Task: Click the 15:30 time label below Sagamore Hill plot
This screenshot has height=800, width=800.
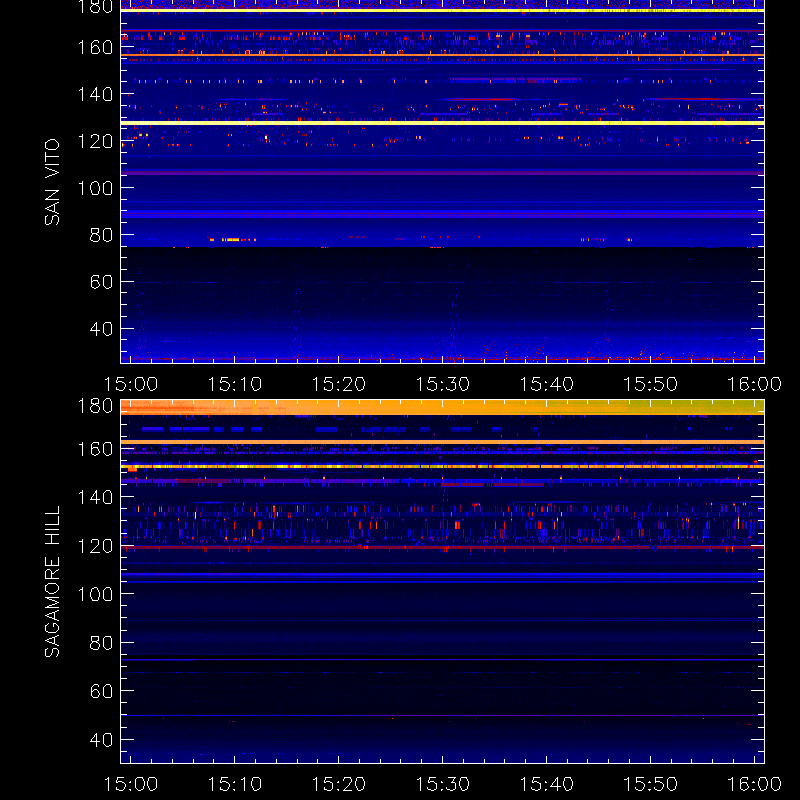Action: 442,784
